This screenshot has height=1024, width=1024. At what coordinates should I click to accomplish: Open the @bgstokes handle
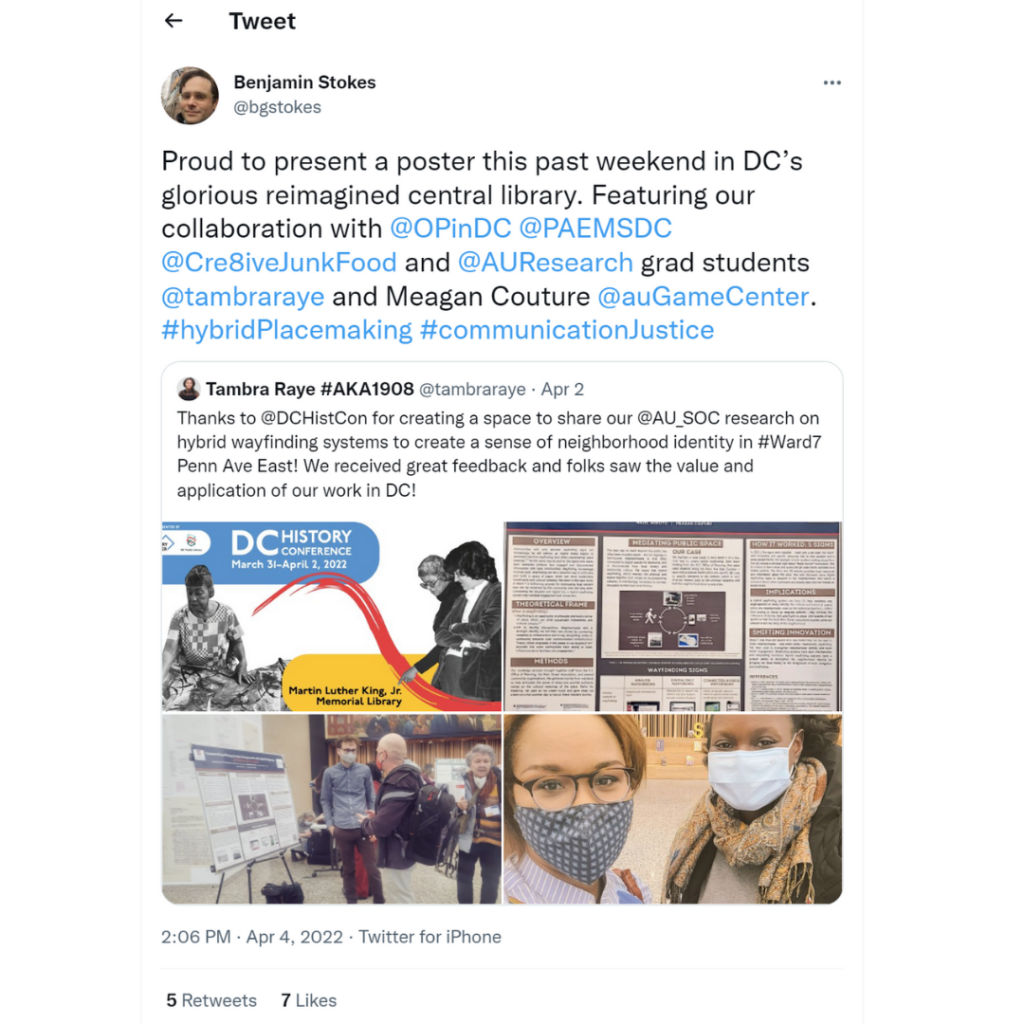click(x=278, y=107)
